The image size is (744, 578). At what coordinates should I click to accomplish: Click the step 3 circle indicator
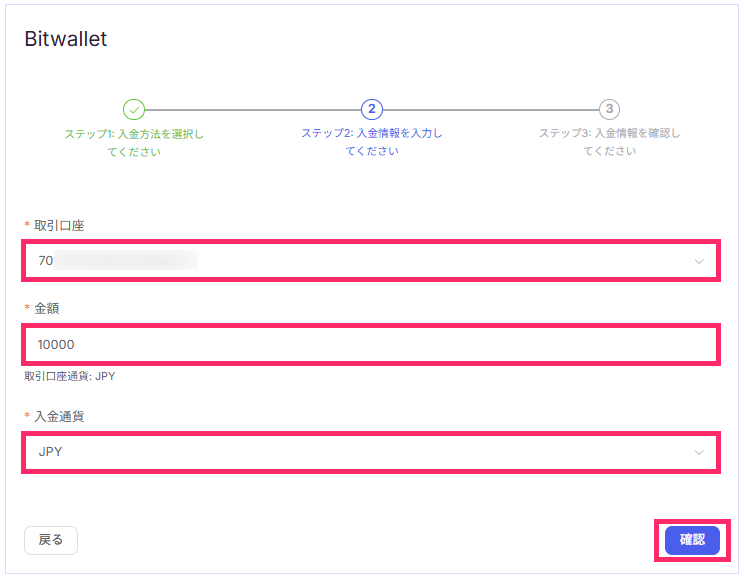(609, 110)
